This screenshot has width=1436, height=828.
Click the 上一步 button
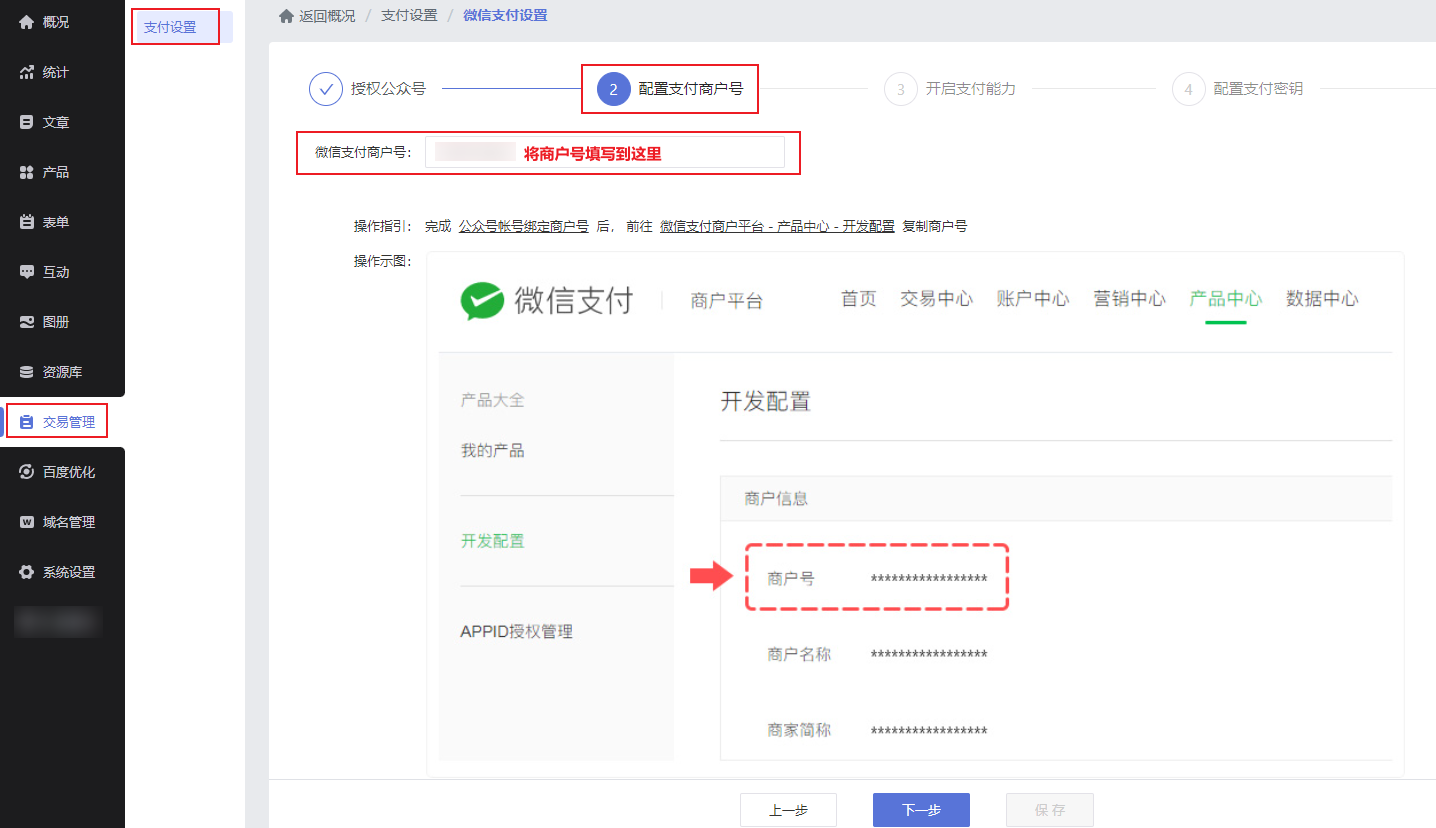788,810
